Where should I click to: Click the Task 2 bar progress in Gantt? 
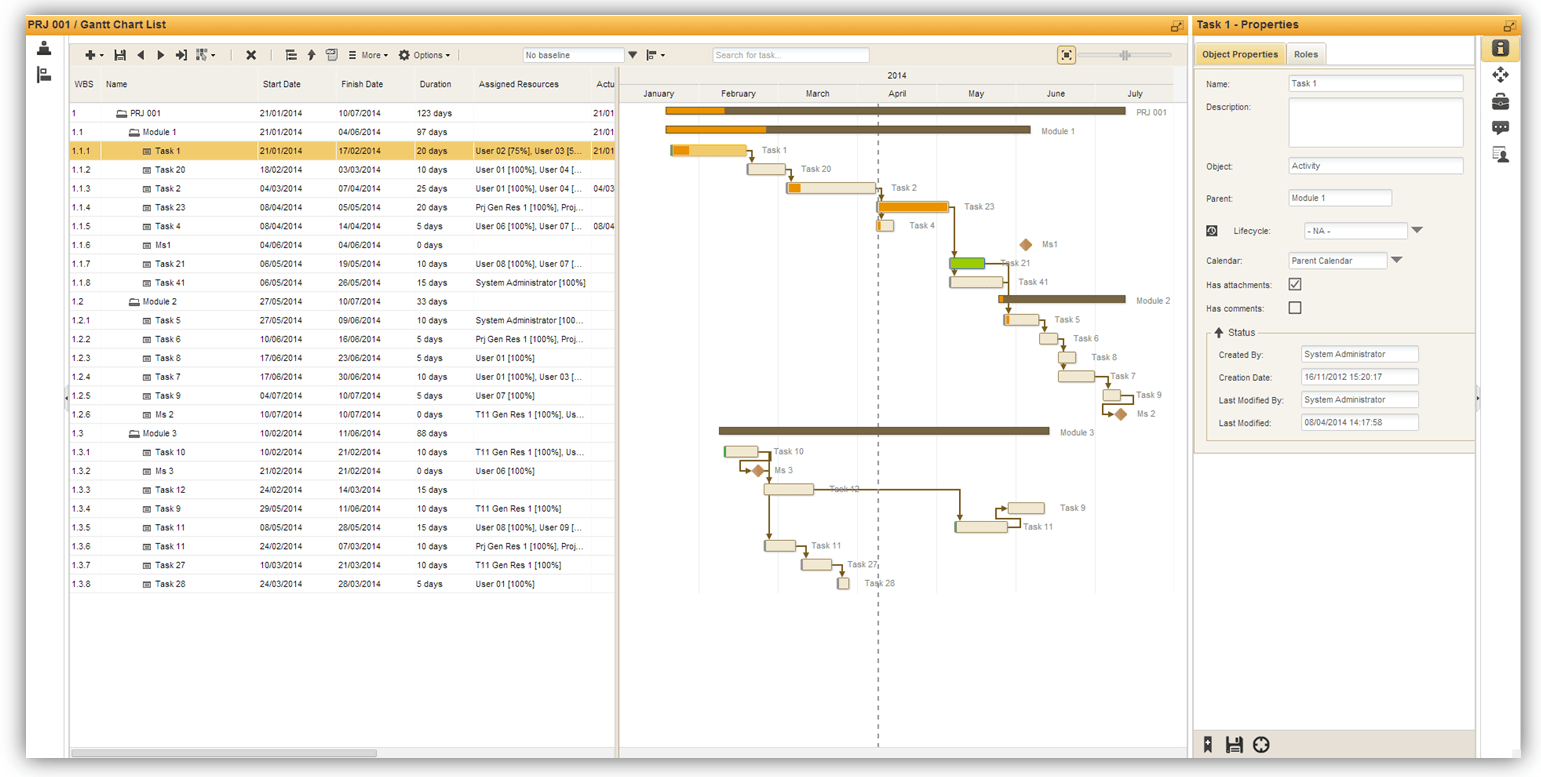(794, 188)
